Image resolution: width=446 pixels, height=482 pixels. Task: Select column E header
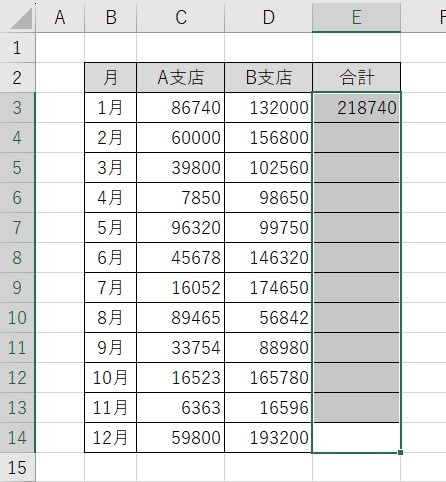click(356, 17)
